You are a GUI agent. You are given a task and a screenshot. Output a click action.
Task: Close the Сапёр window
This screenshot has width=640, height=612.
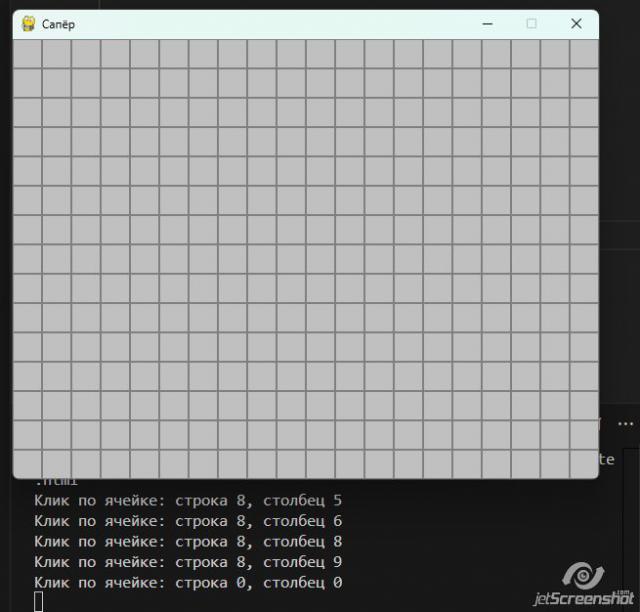(x=576, y=24)
